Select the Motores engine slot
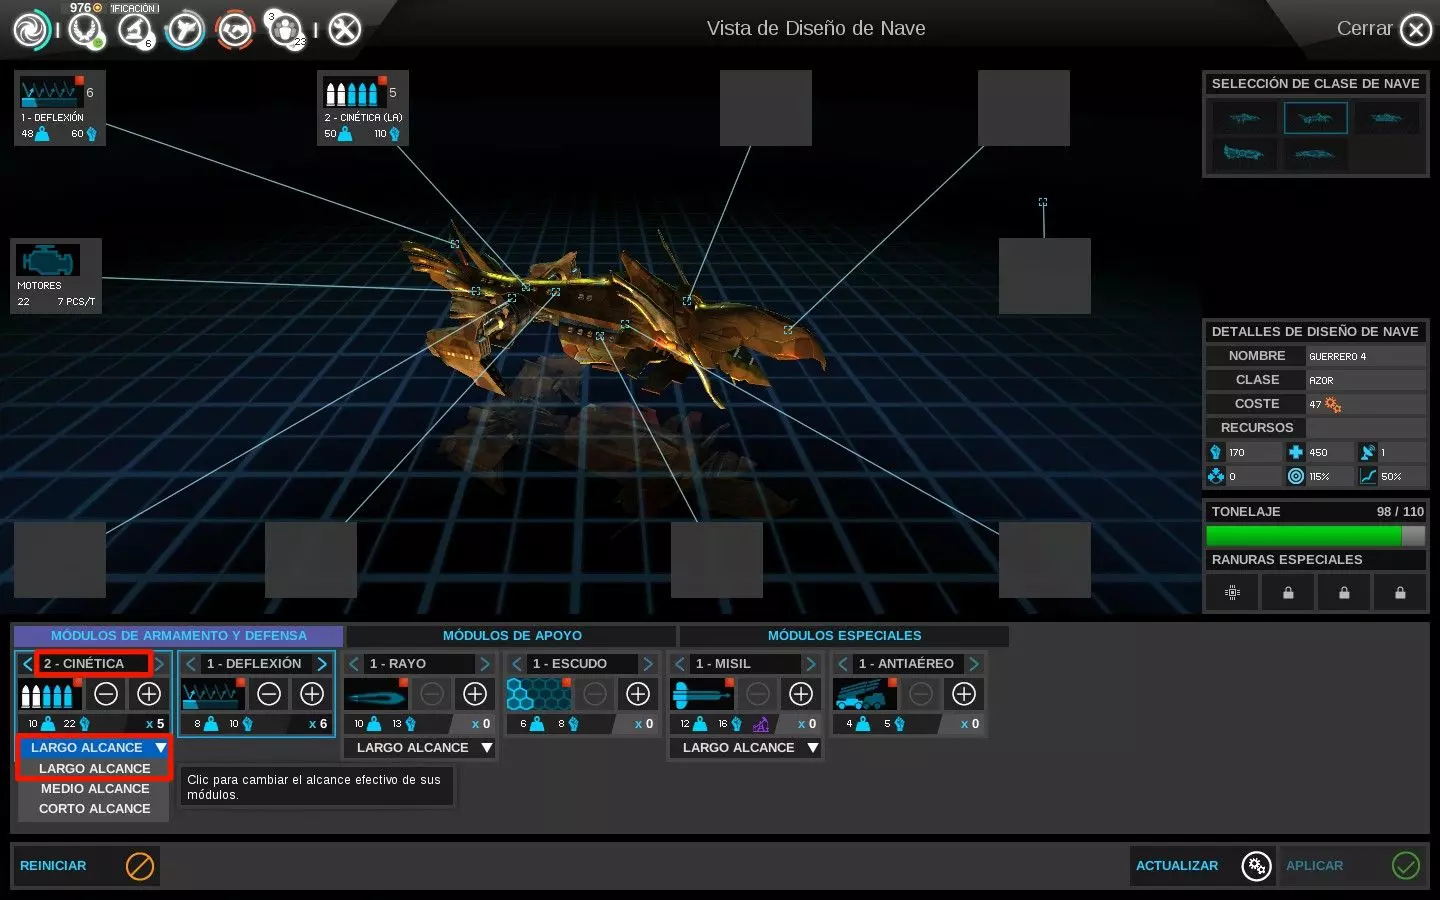 click(x=56, y=276)
